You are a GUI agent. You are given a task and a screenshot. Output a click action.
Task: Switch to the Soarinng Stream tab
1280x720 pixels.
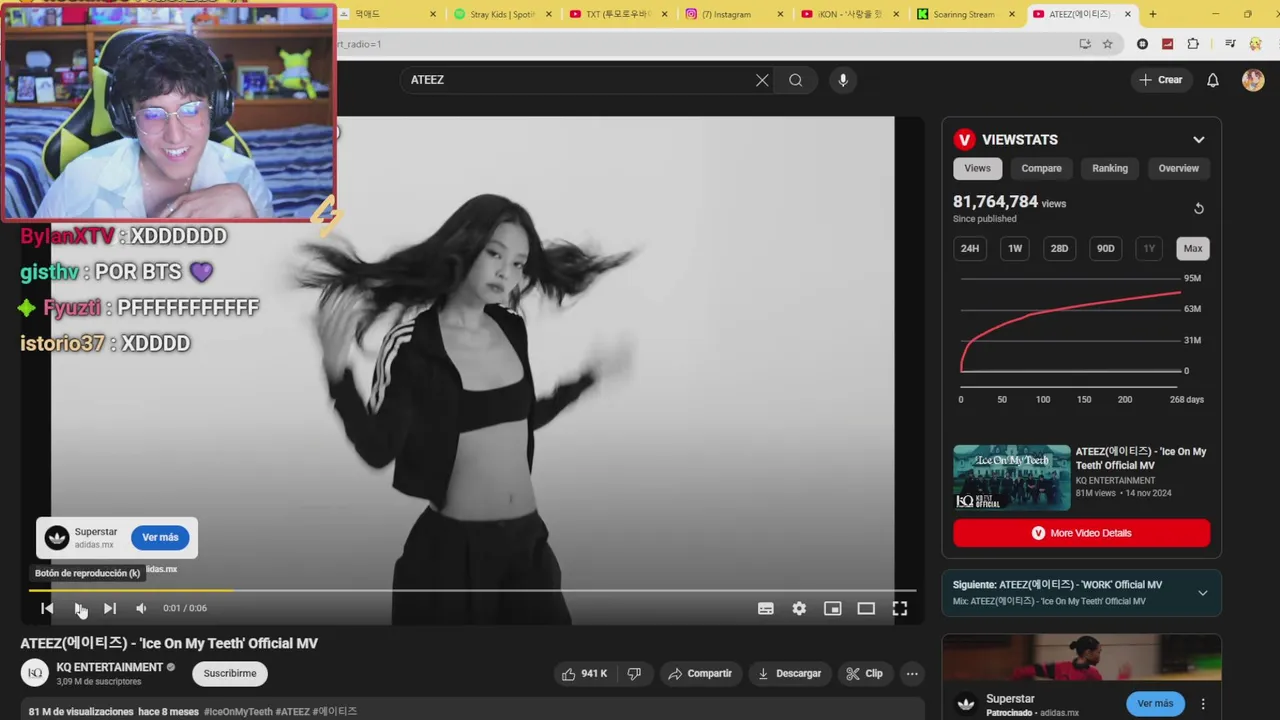pos(966,14)
